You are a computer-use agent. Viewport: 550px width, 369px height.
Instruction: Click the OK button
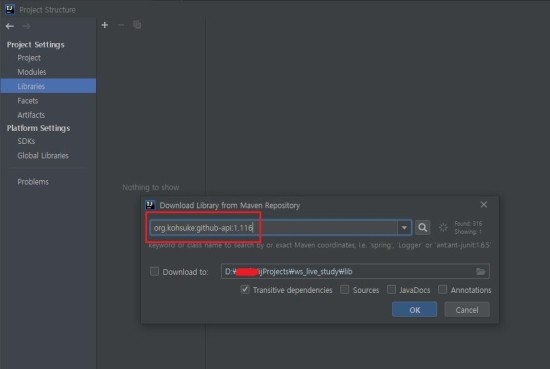(x=415, y=310)
